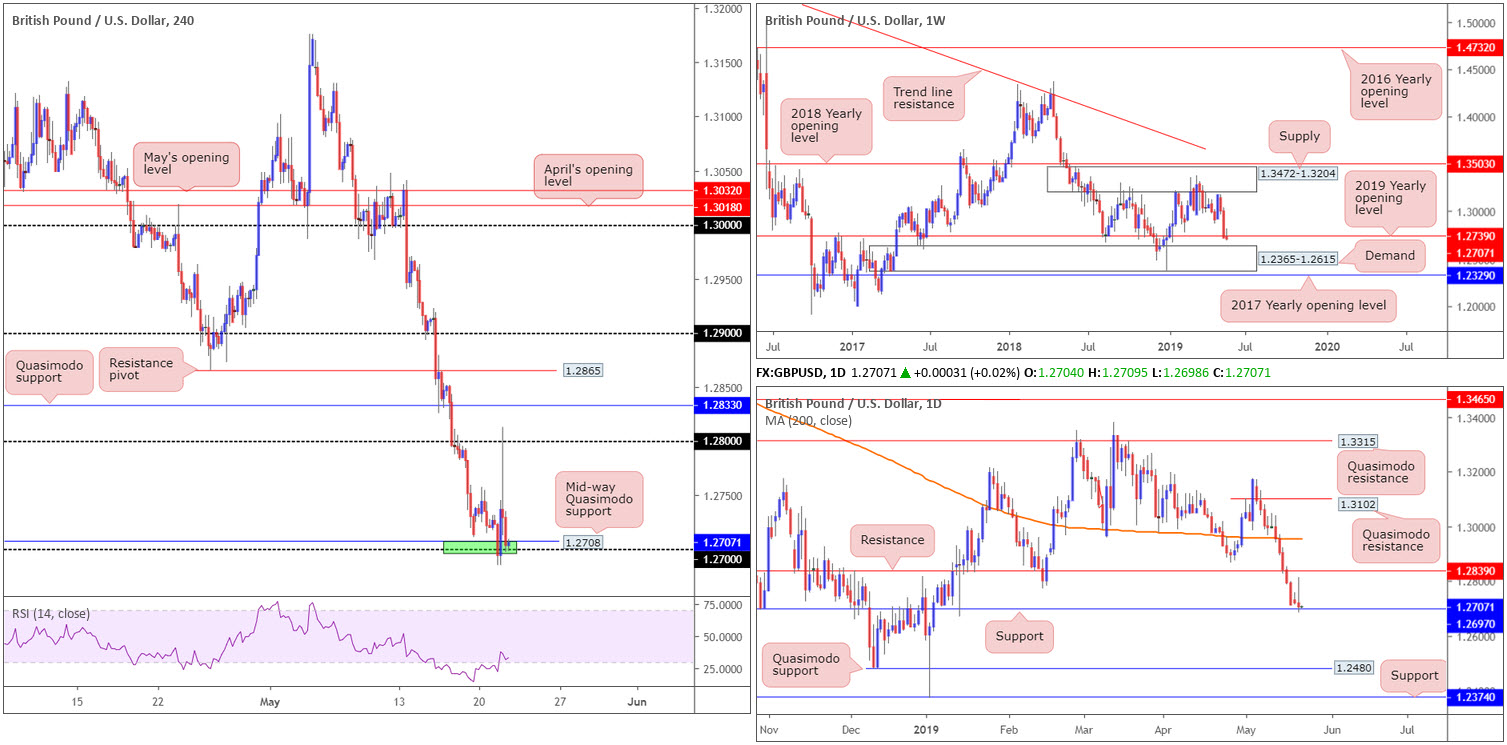Viewport: 1507px width, 745px height.
Task: Click the 1.23740 blue price label
Action: (1475, 697)
